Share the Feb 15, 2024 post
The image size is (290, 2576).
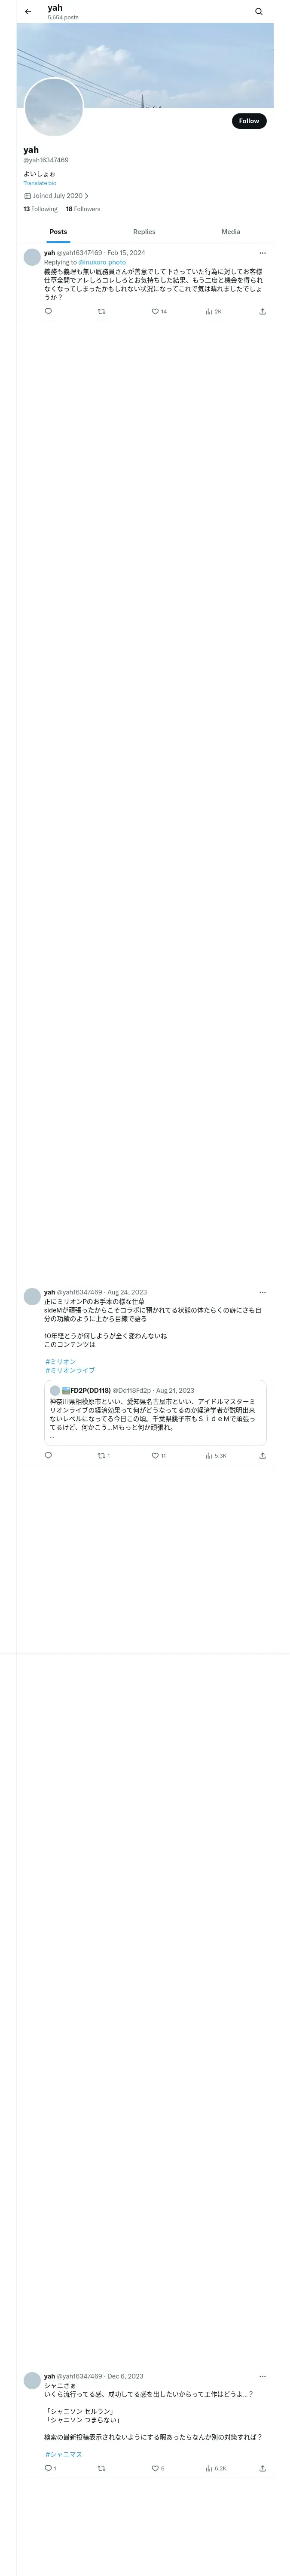click(x=262, y=311)
